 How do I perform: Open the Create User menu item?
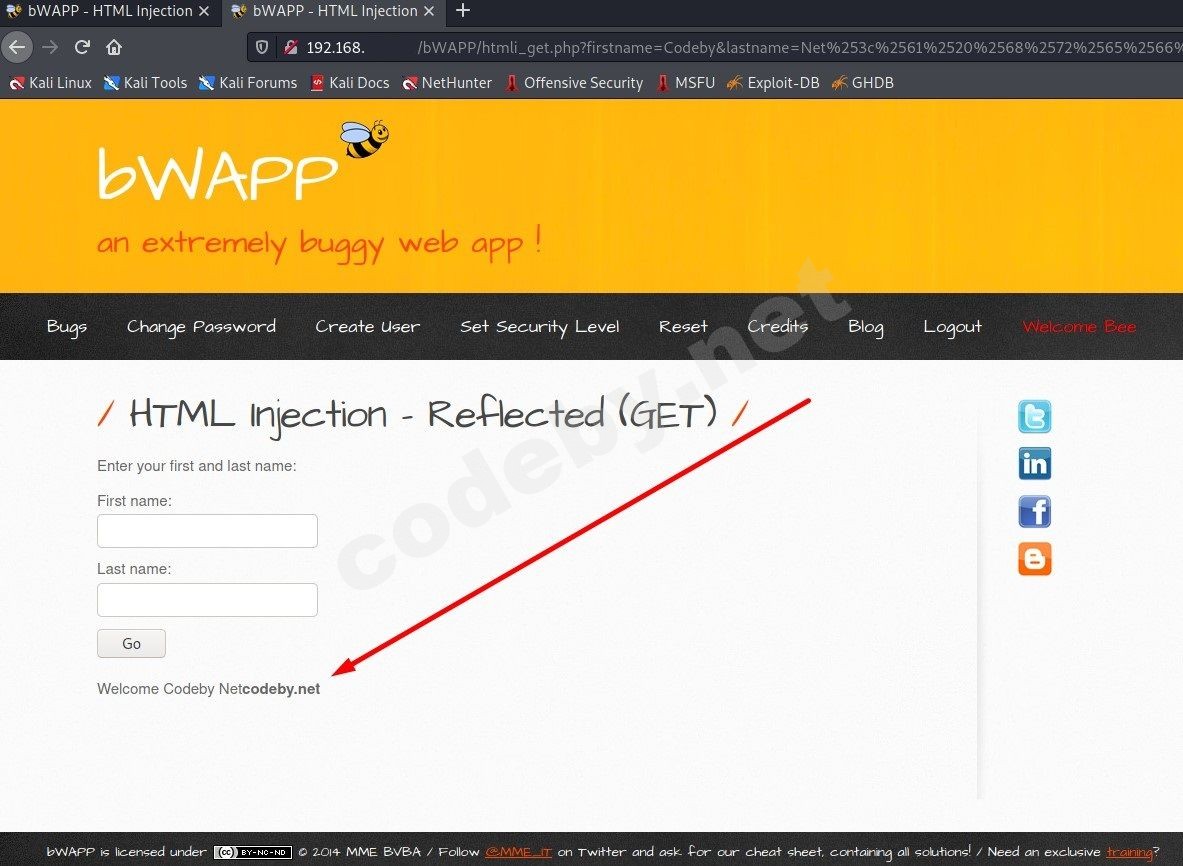point(367,327)
